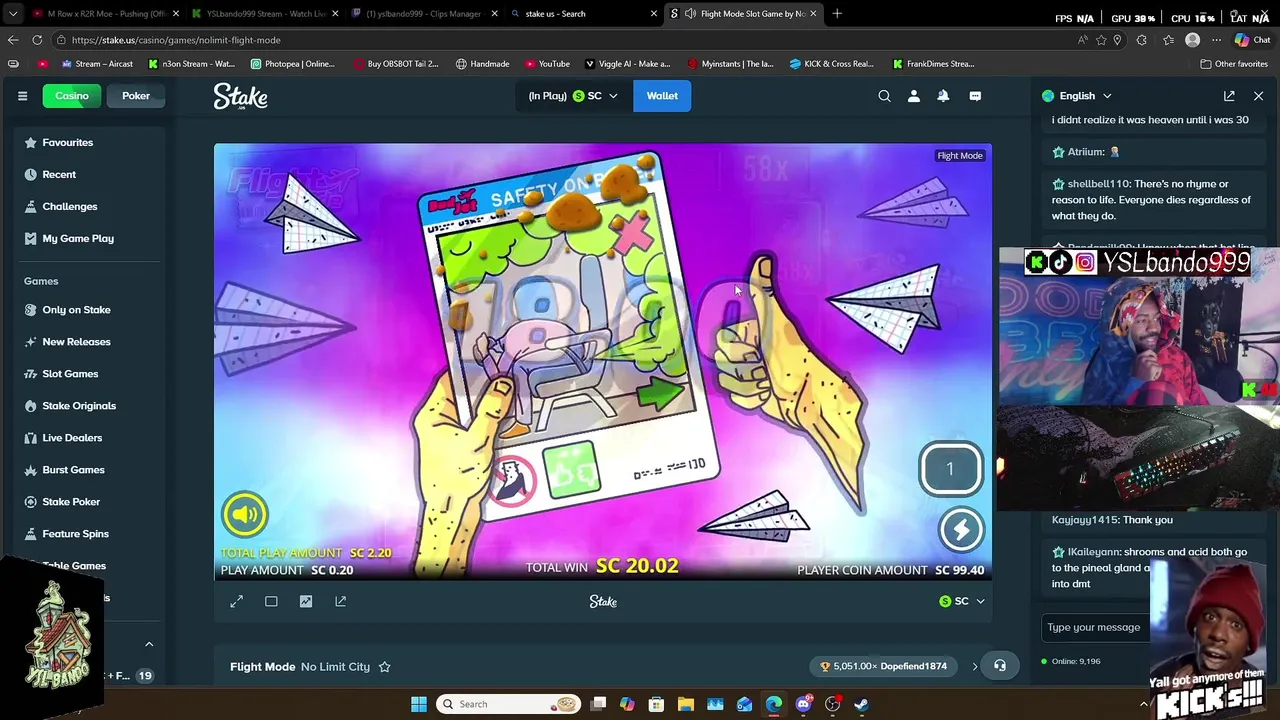The image size is (1280, 720).
Task: Open the tab list dropdown arrow
Action: [13, 14]
